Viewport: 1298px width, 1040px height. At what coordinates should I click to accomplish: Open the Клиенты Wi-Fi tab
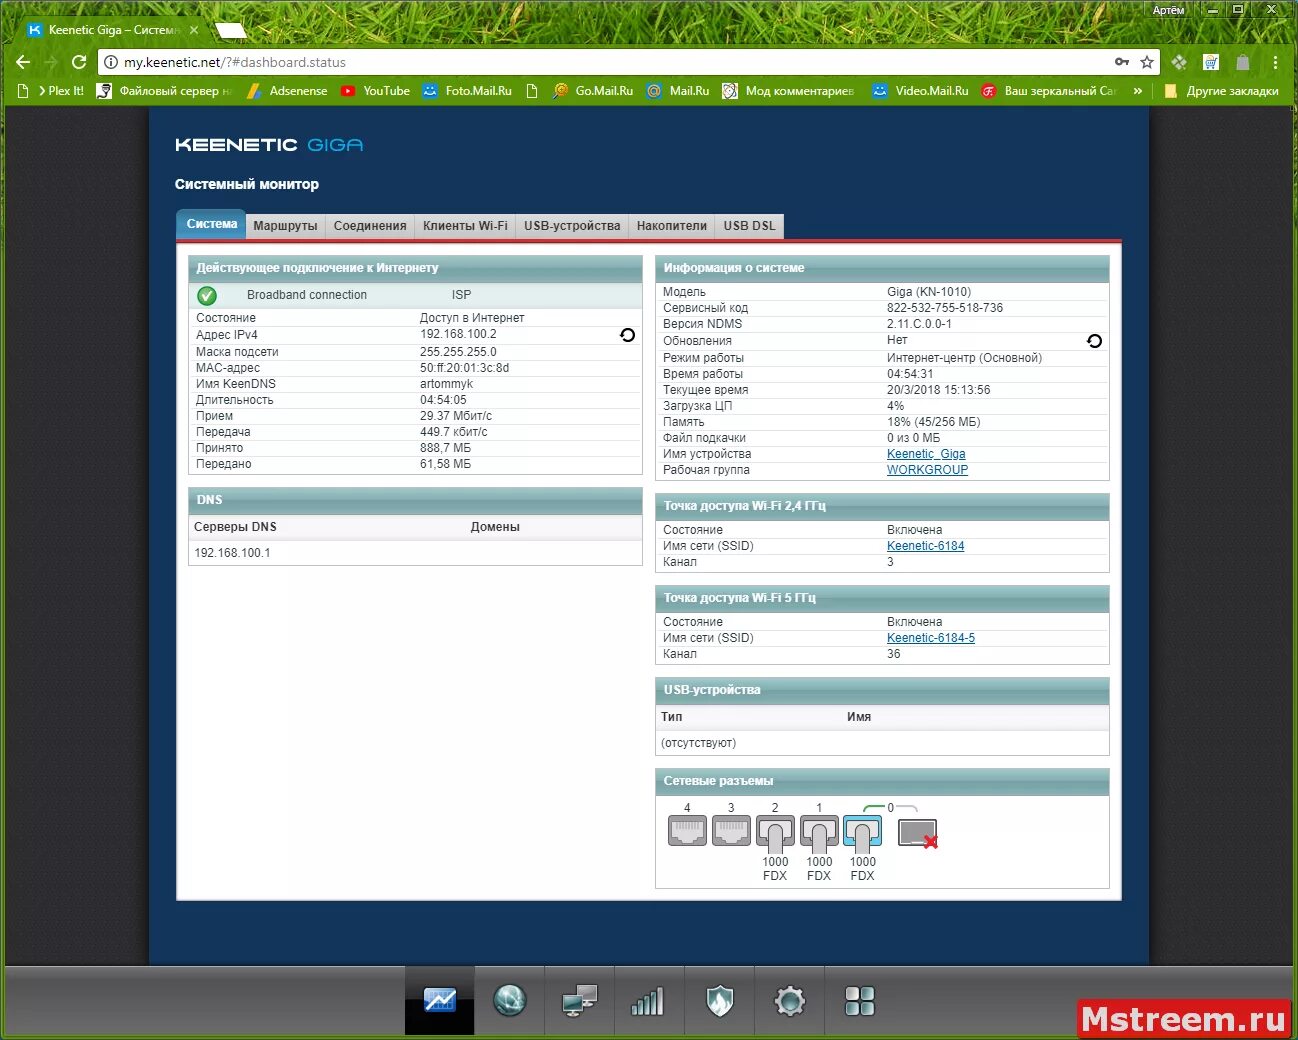pyautogui.click(x=465, y=226)
